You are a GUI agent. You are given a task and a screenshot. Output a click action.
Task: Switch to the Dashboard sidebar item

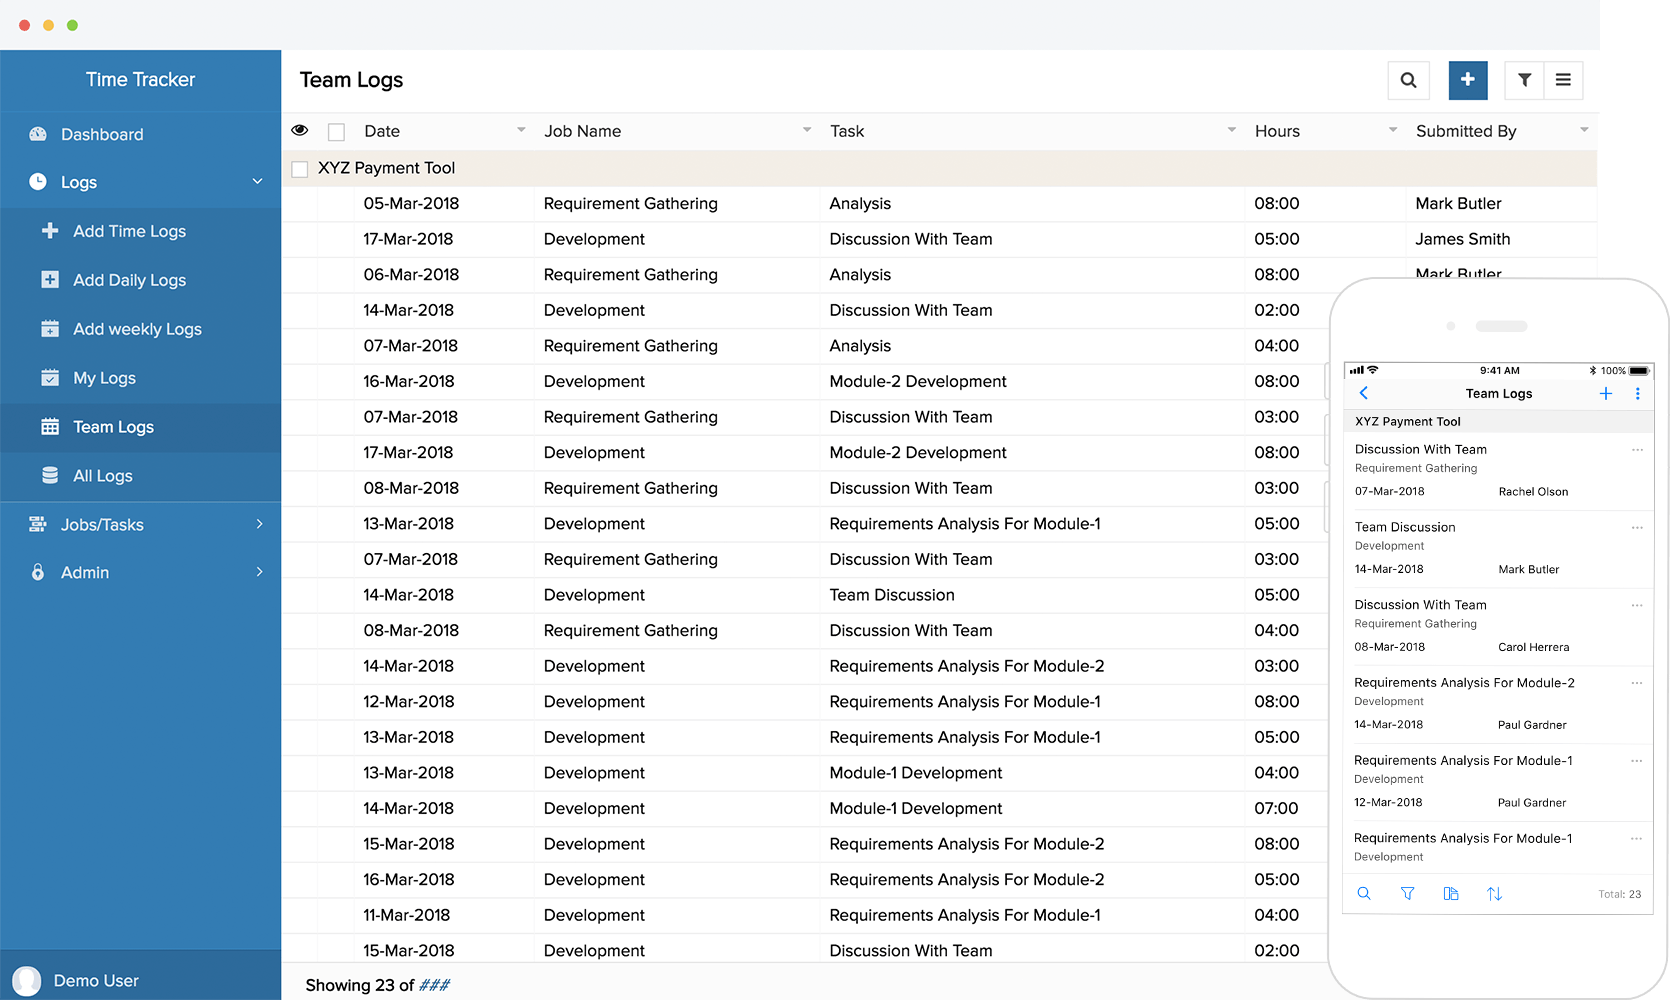tap(102, 133)
